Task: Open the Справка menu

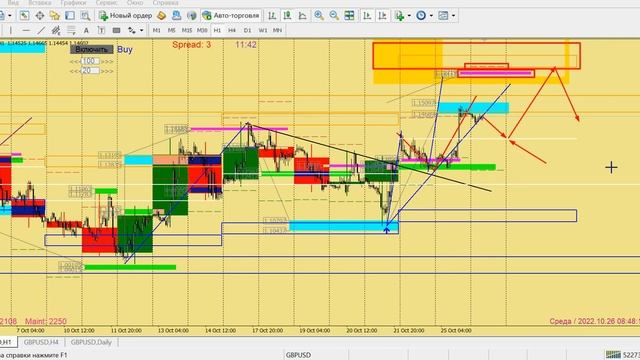Action: [165, 2]
